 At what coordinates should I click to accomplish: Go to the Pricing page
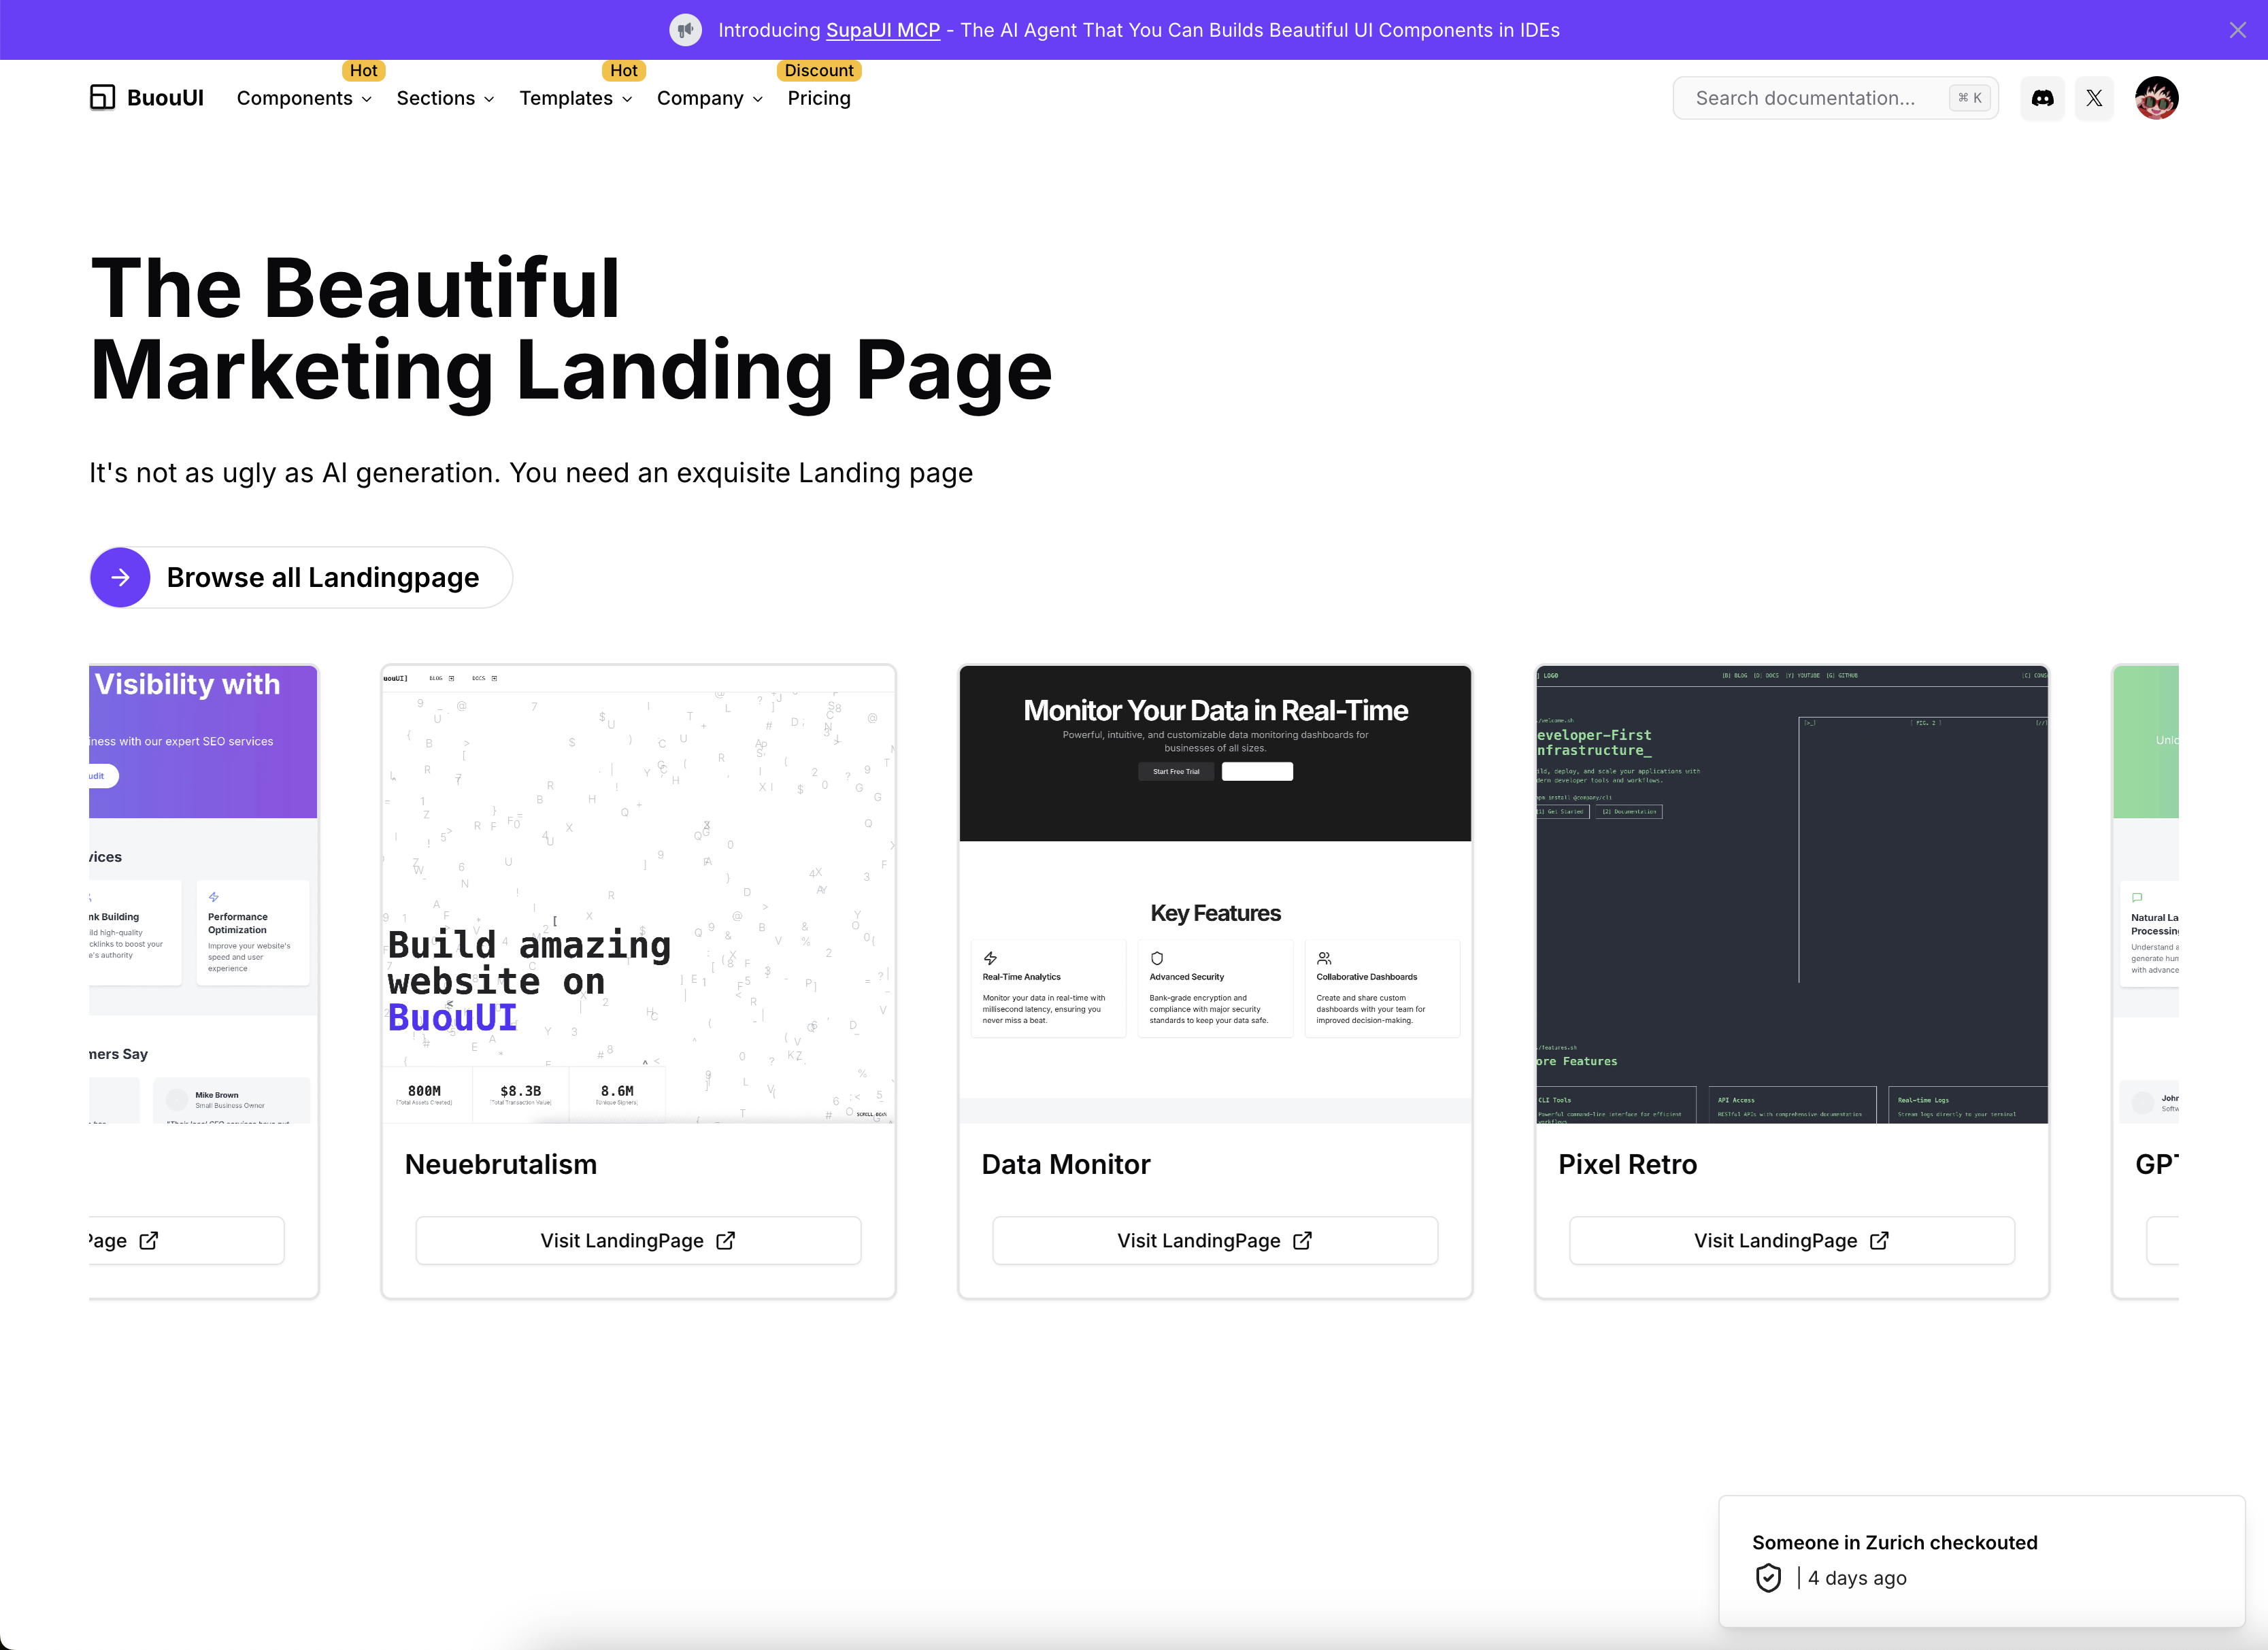tap(818, 98)
